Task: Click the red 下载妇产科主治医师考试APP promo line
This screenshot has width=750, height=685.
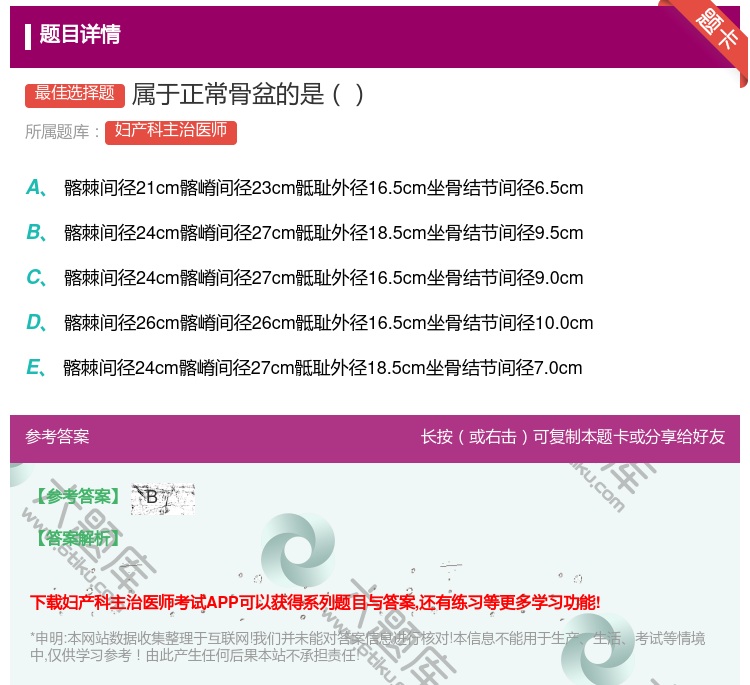Action: 315,602
